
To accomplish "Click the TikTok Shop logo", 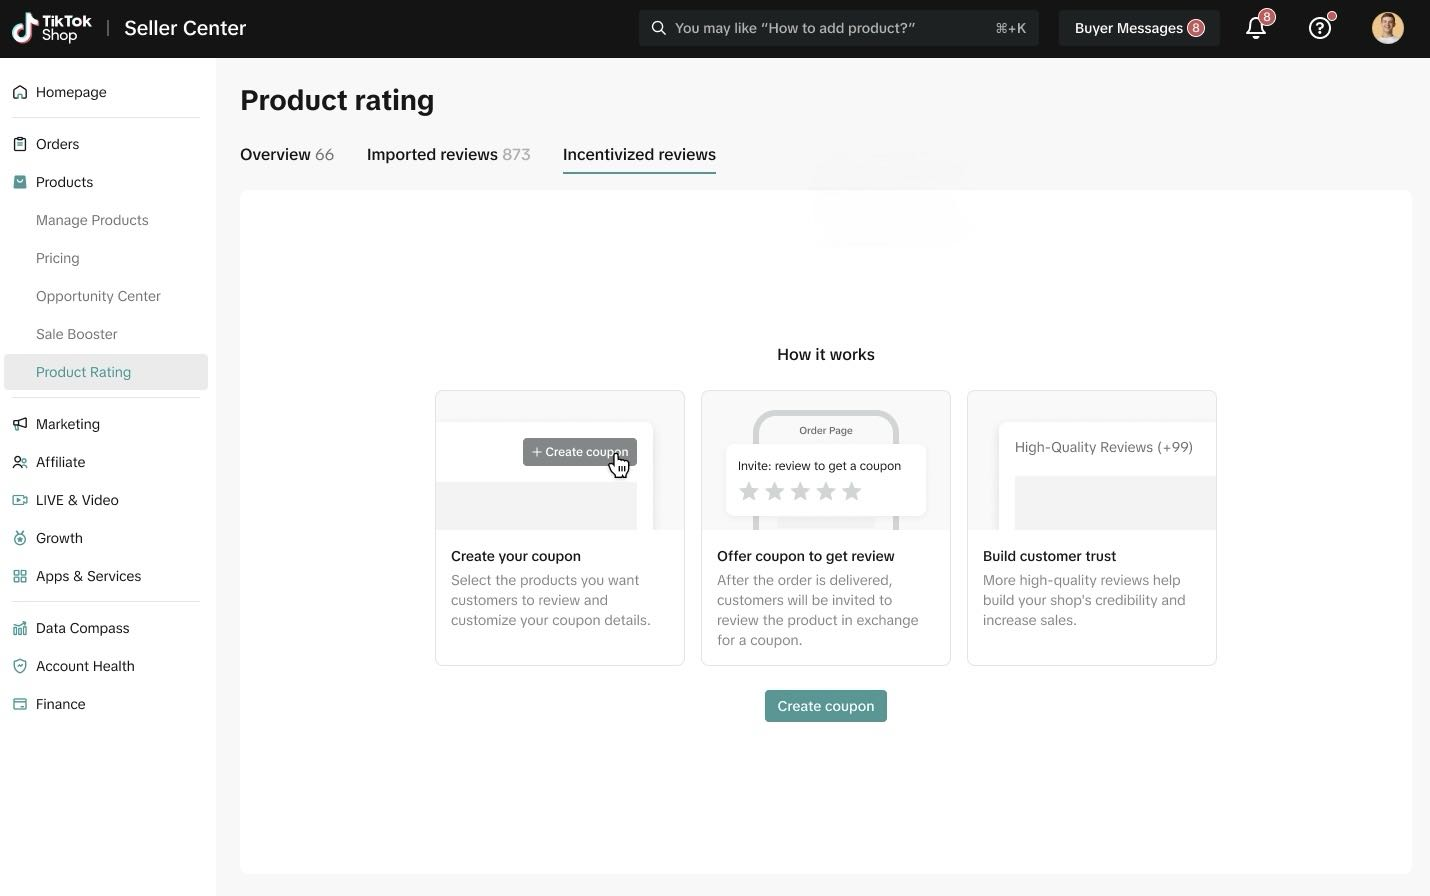I will [x=51, y=28].
